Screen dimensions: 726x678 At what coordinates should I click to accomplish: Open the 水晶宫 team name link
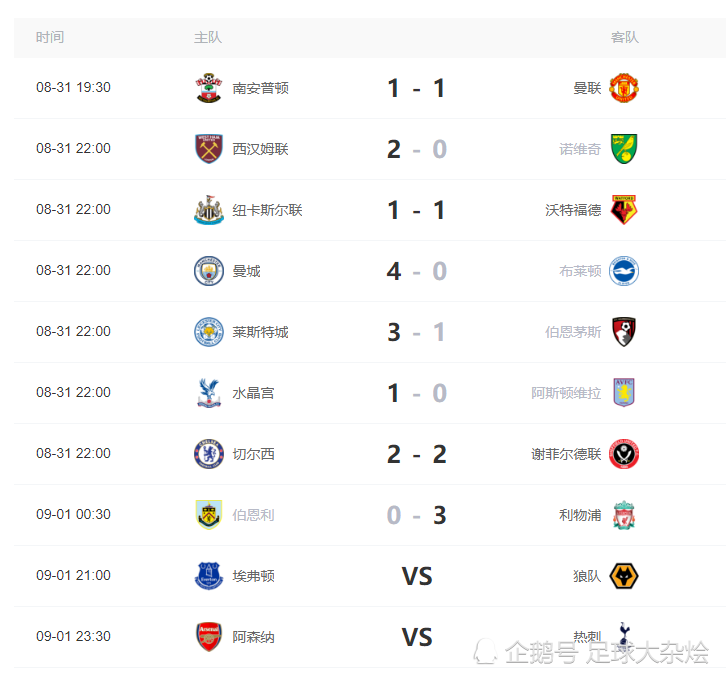(x=253, y=393)
